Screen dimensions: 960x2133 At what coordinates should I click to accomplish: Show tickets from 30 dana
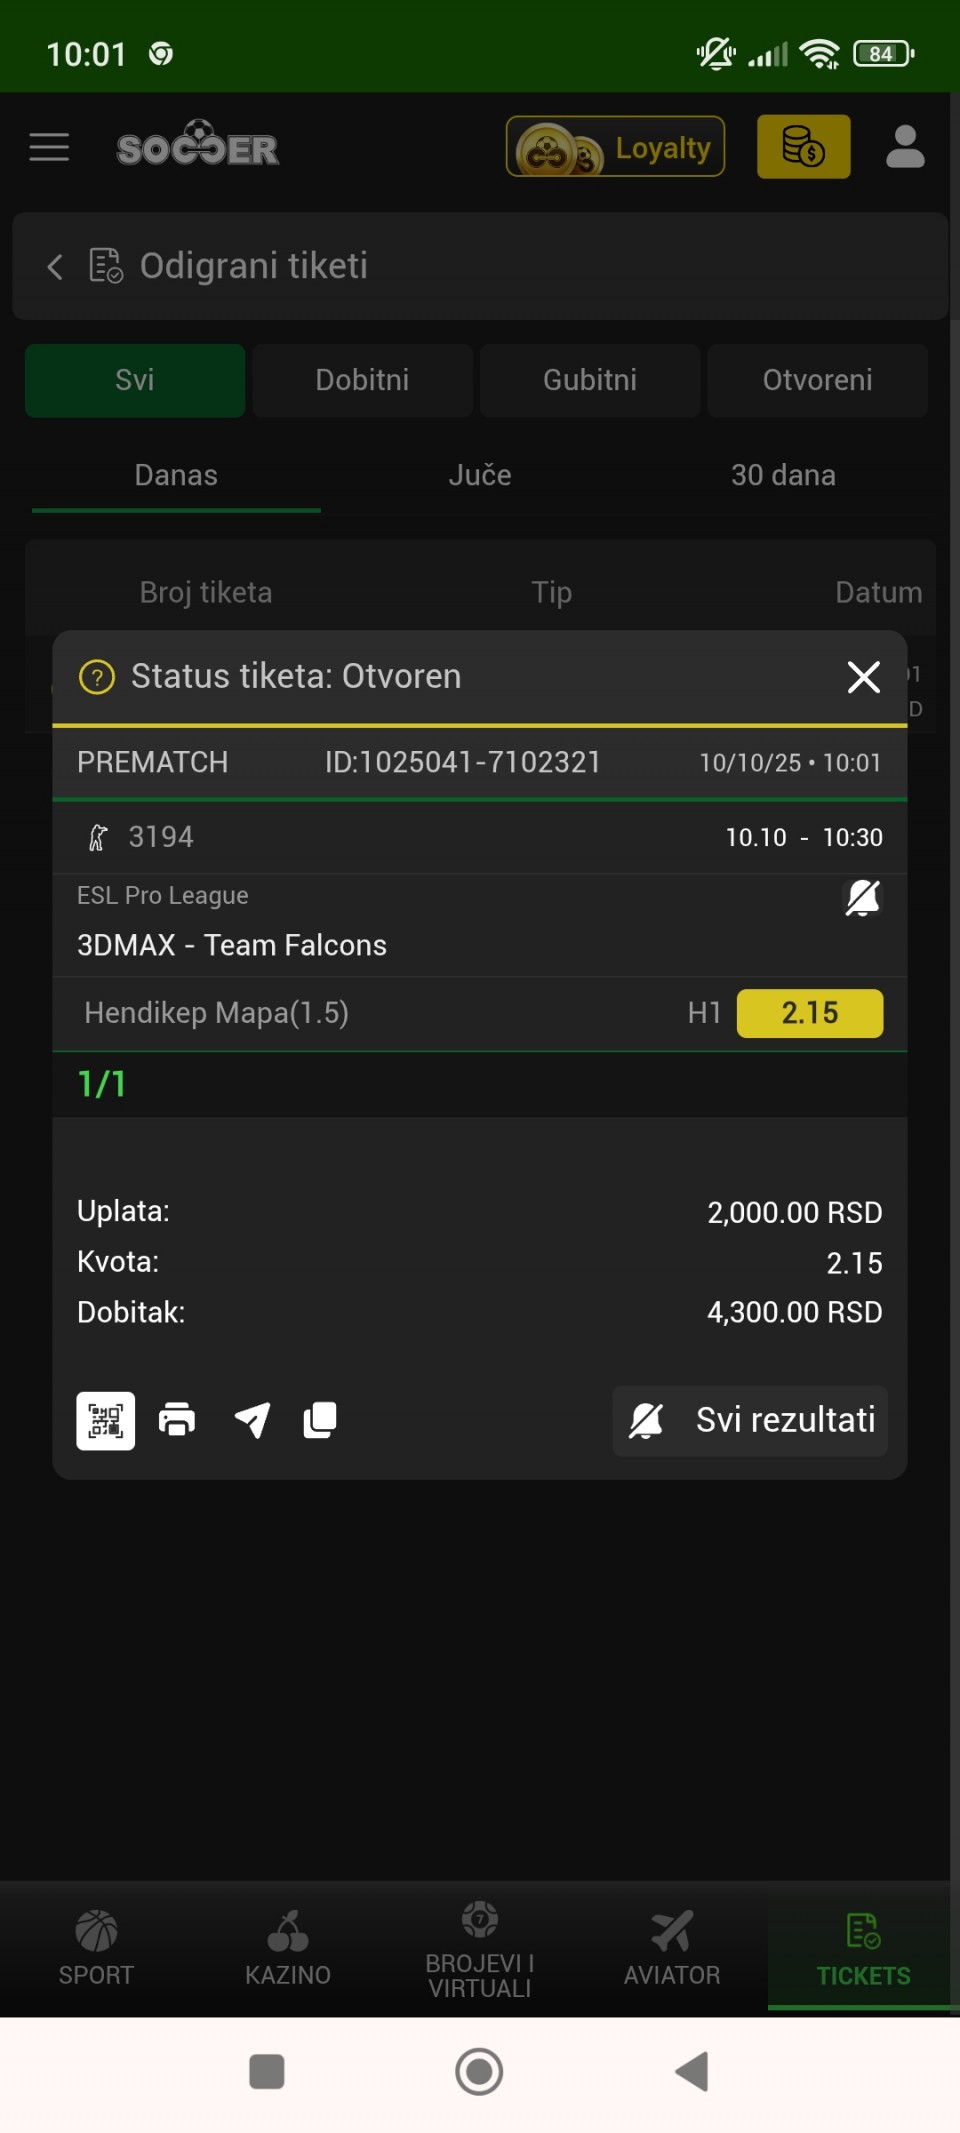point(783,475)
